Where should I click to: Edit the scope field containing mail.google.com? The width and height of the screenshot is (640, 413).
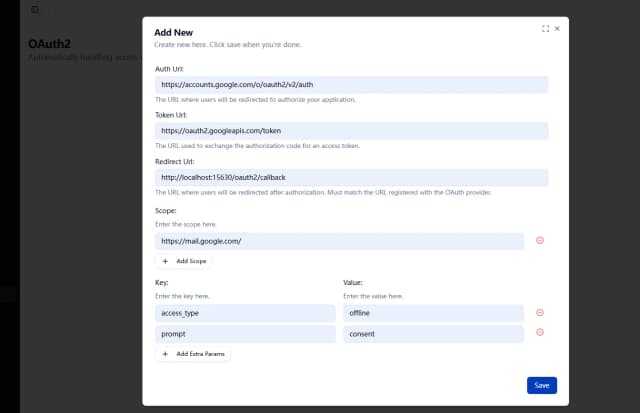(339, 241)
